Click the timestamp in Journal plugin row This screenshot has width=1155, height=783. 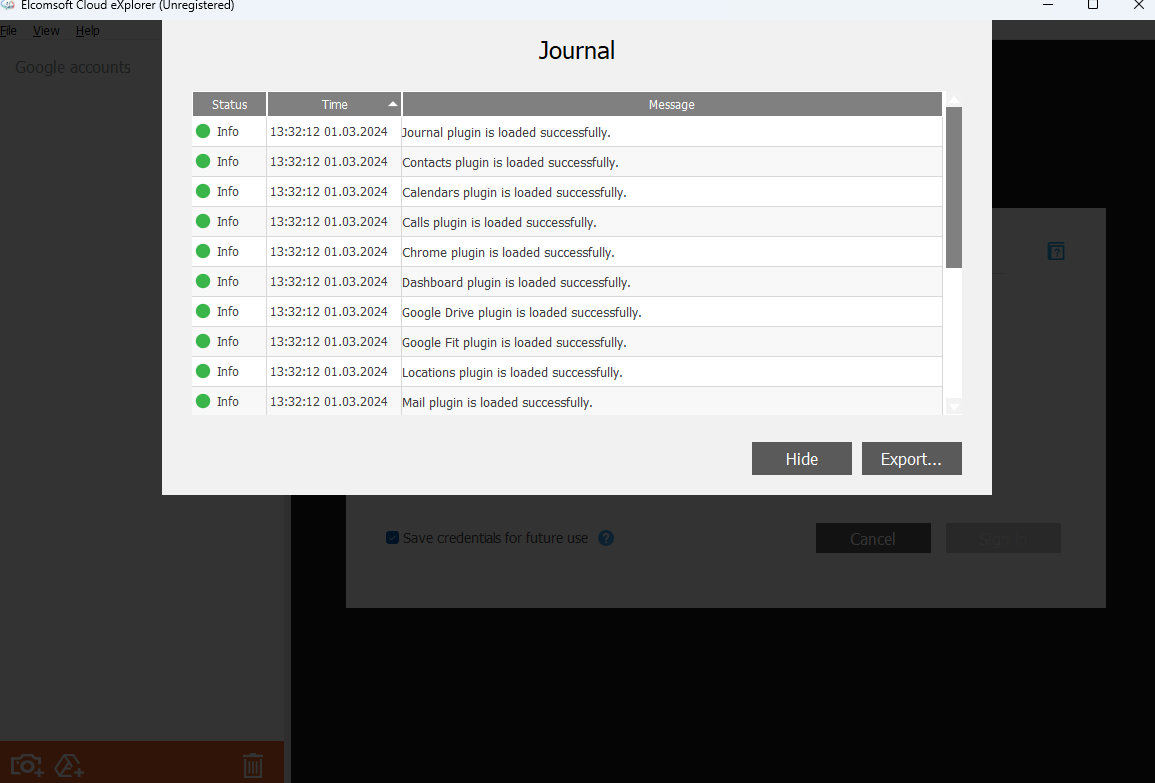click(329, 132)
